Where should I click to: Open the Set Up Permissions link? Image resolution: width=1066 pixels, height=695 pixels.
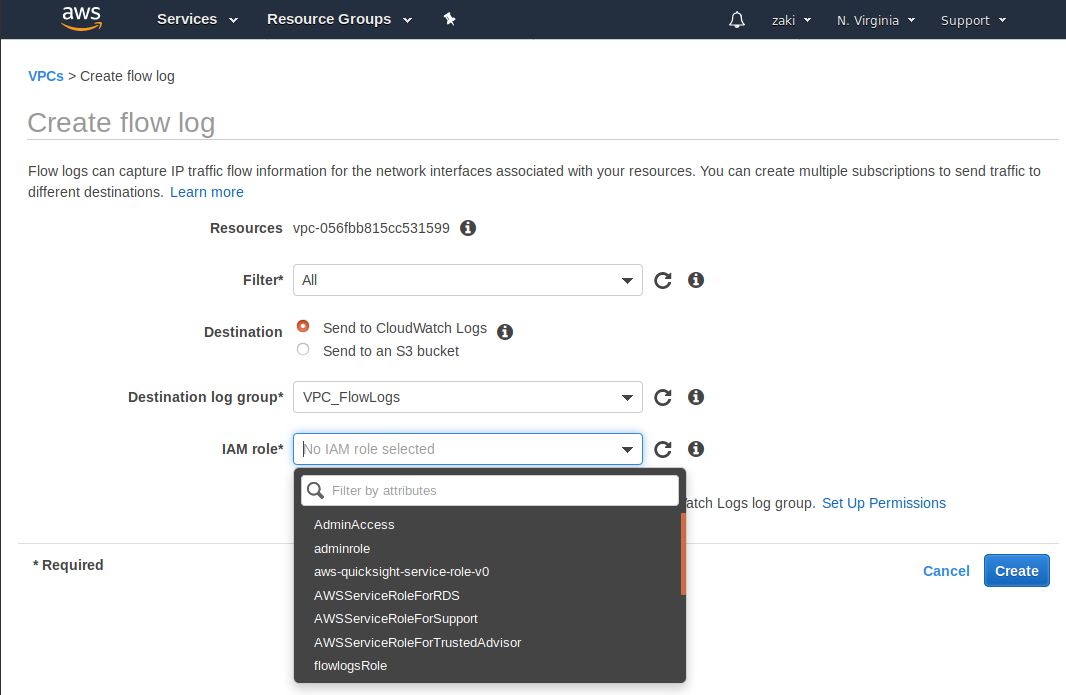883,503
